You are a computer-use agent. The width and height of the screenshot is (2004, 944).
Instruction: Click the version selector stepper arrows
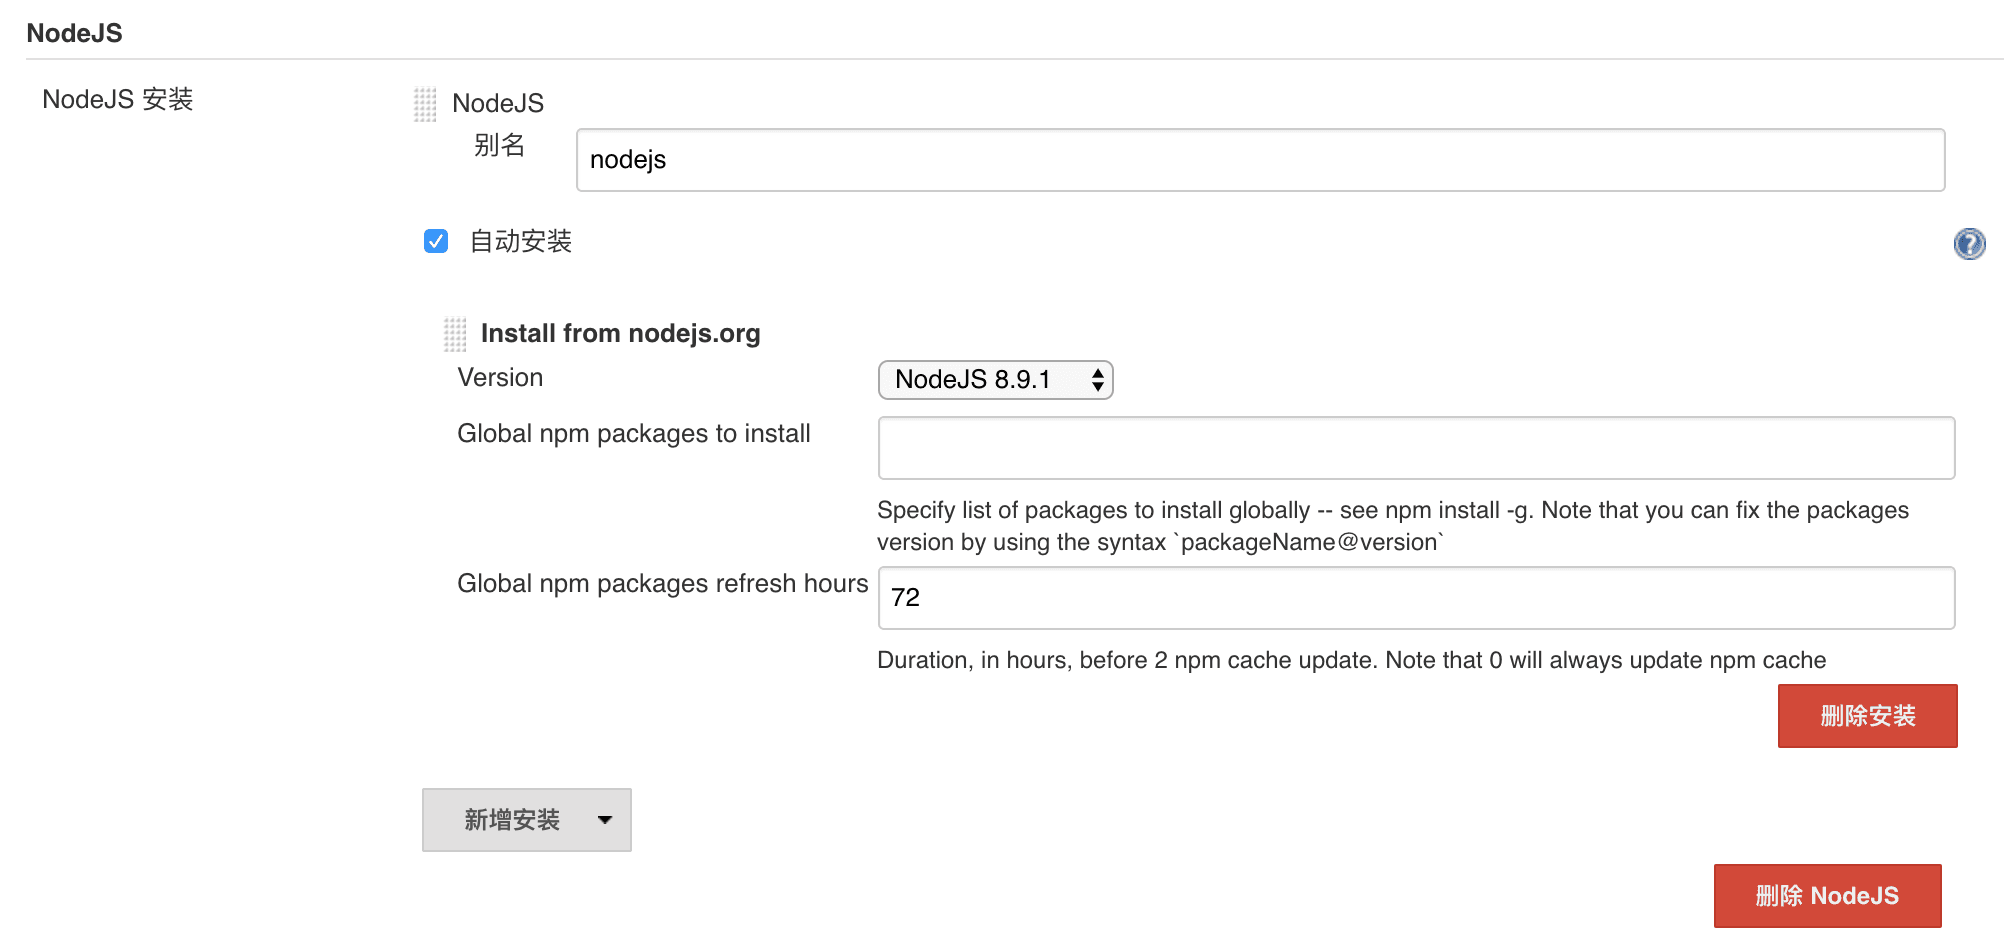click(x=1096, y=380)
